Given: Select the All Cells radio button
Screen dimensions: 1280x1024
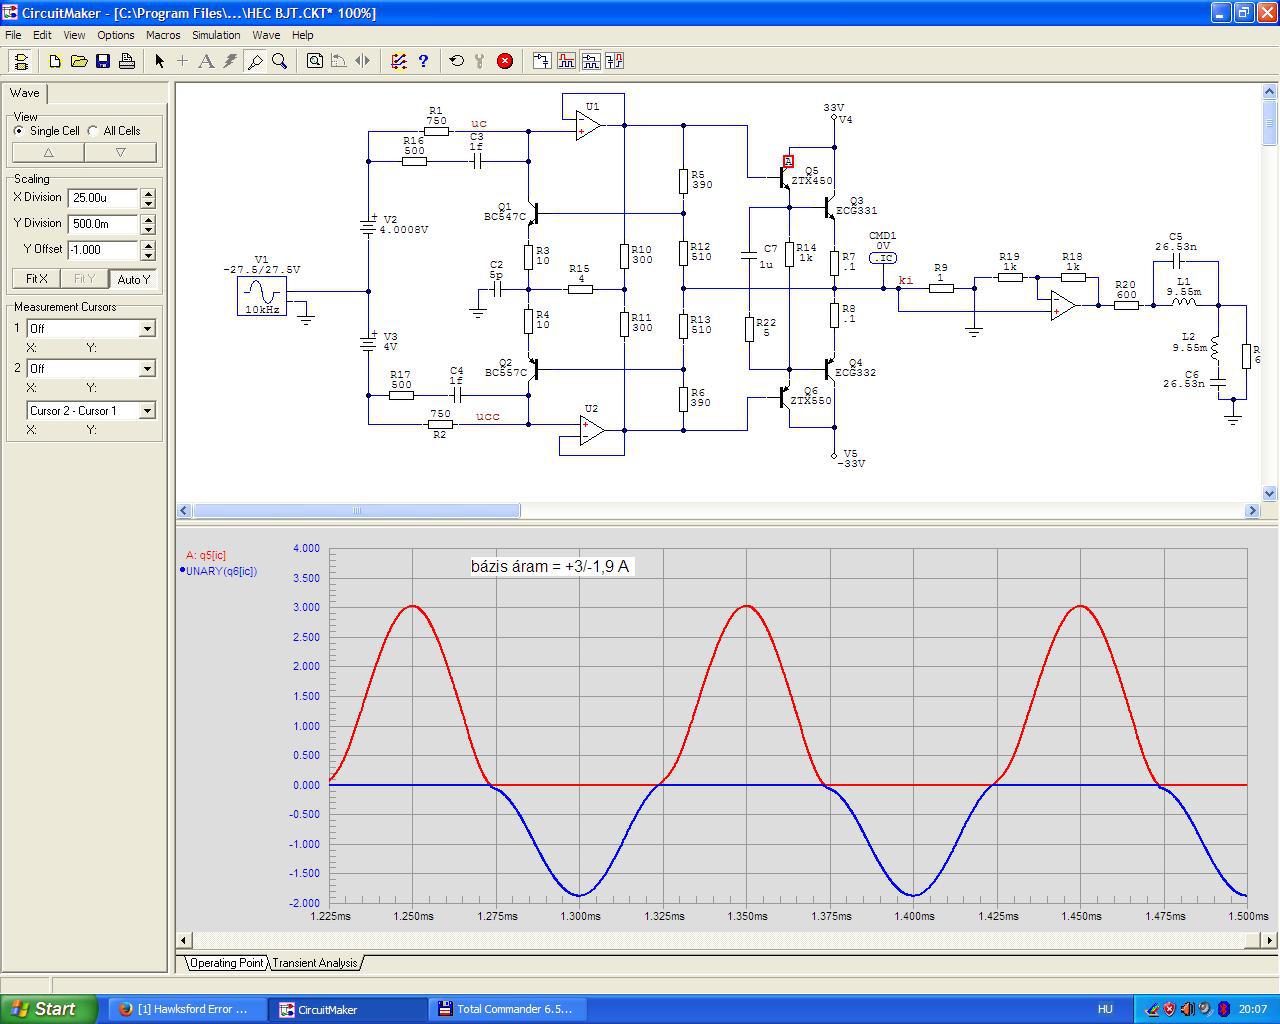Looking at the screenshot, I should coord(93,131).
